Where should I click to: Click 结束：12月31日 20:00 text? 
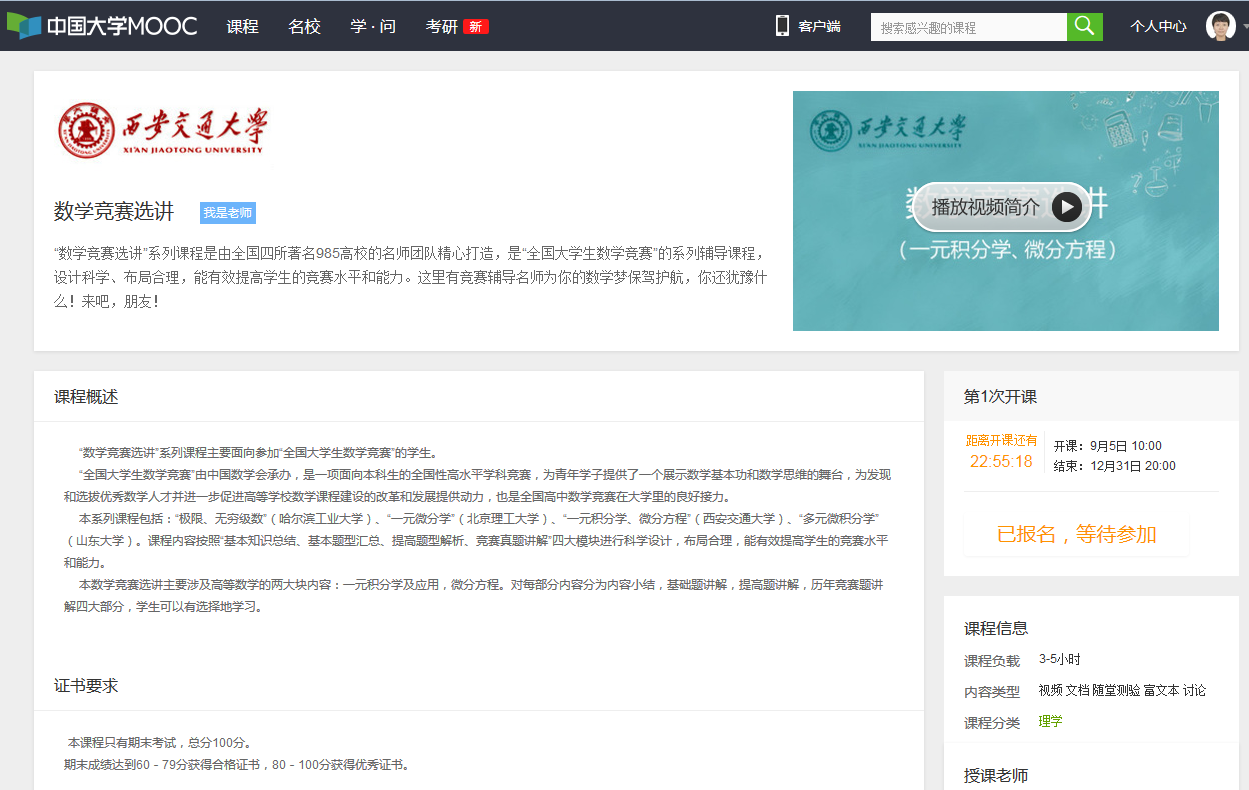pyautogui.click(x=1115, y=466)
